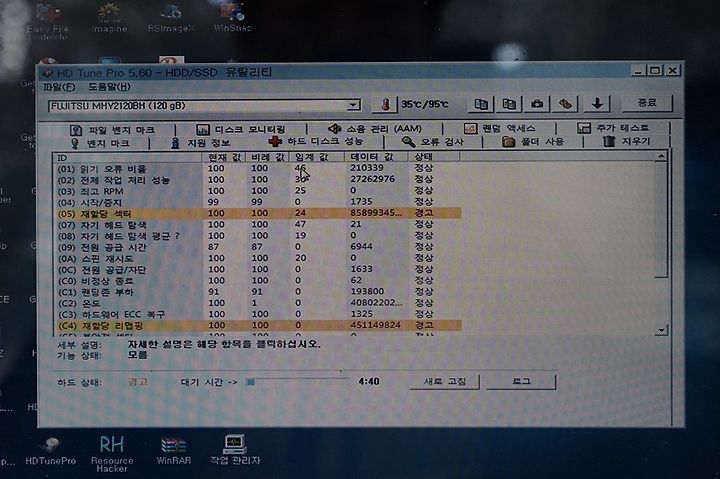
Task: Click the data value 27262976
Action: (372, 179)
